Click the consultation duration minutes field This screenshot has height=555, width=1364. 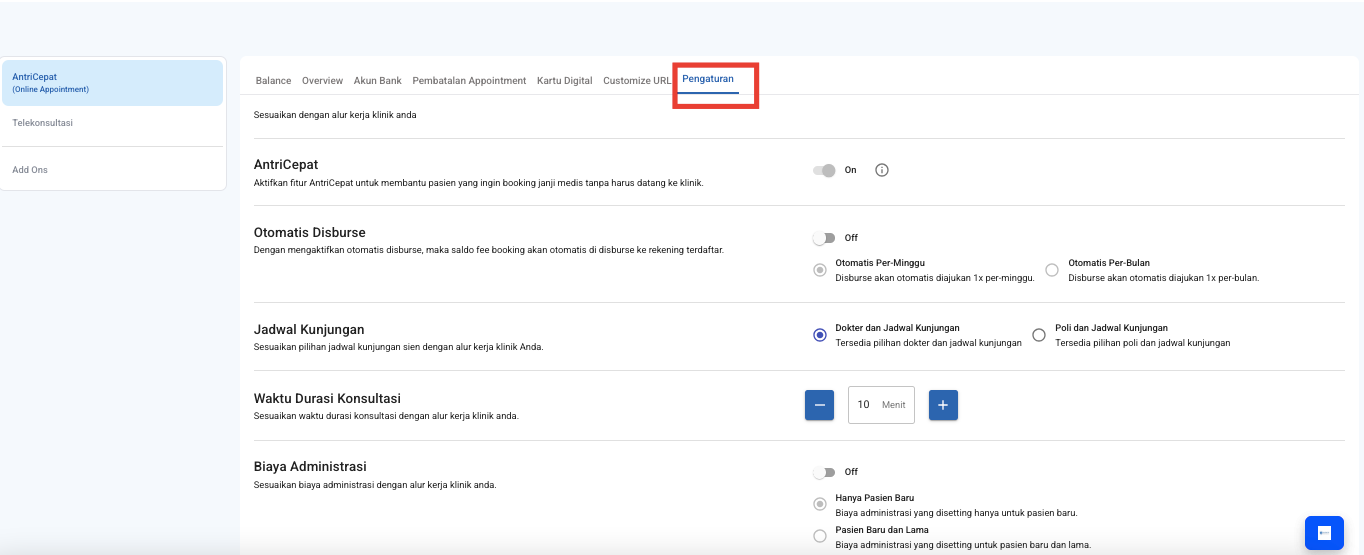(866, 405)
